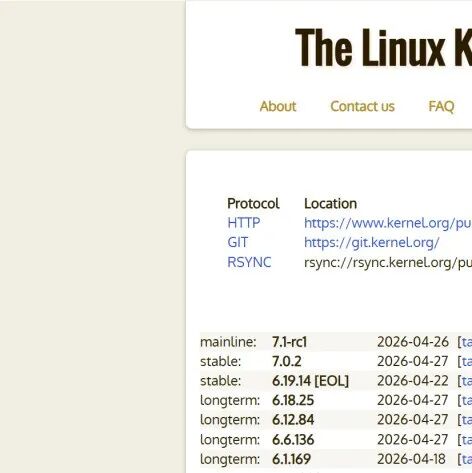Click longterm: label for 6.18.25

[230, 400]
